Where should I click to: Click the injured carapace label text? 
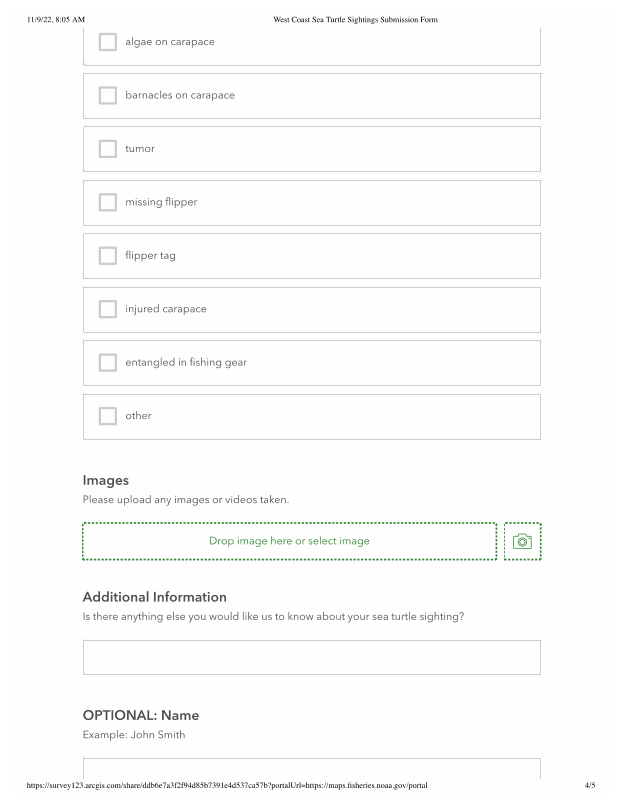(x=166, y=309)
